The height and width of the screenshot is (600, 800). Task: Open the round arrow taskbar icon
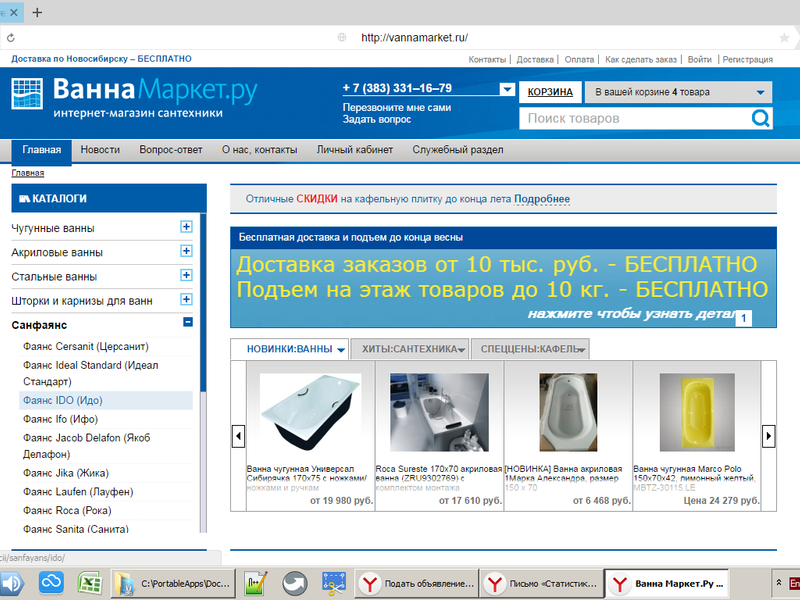click(x=294, y=583)
